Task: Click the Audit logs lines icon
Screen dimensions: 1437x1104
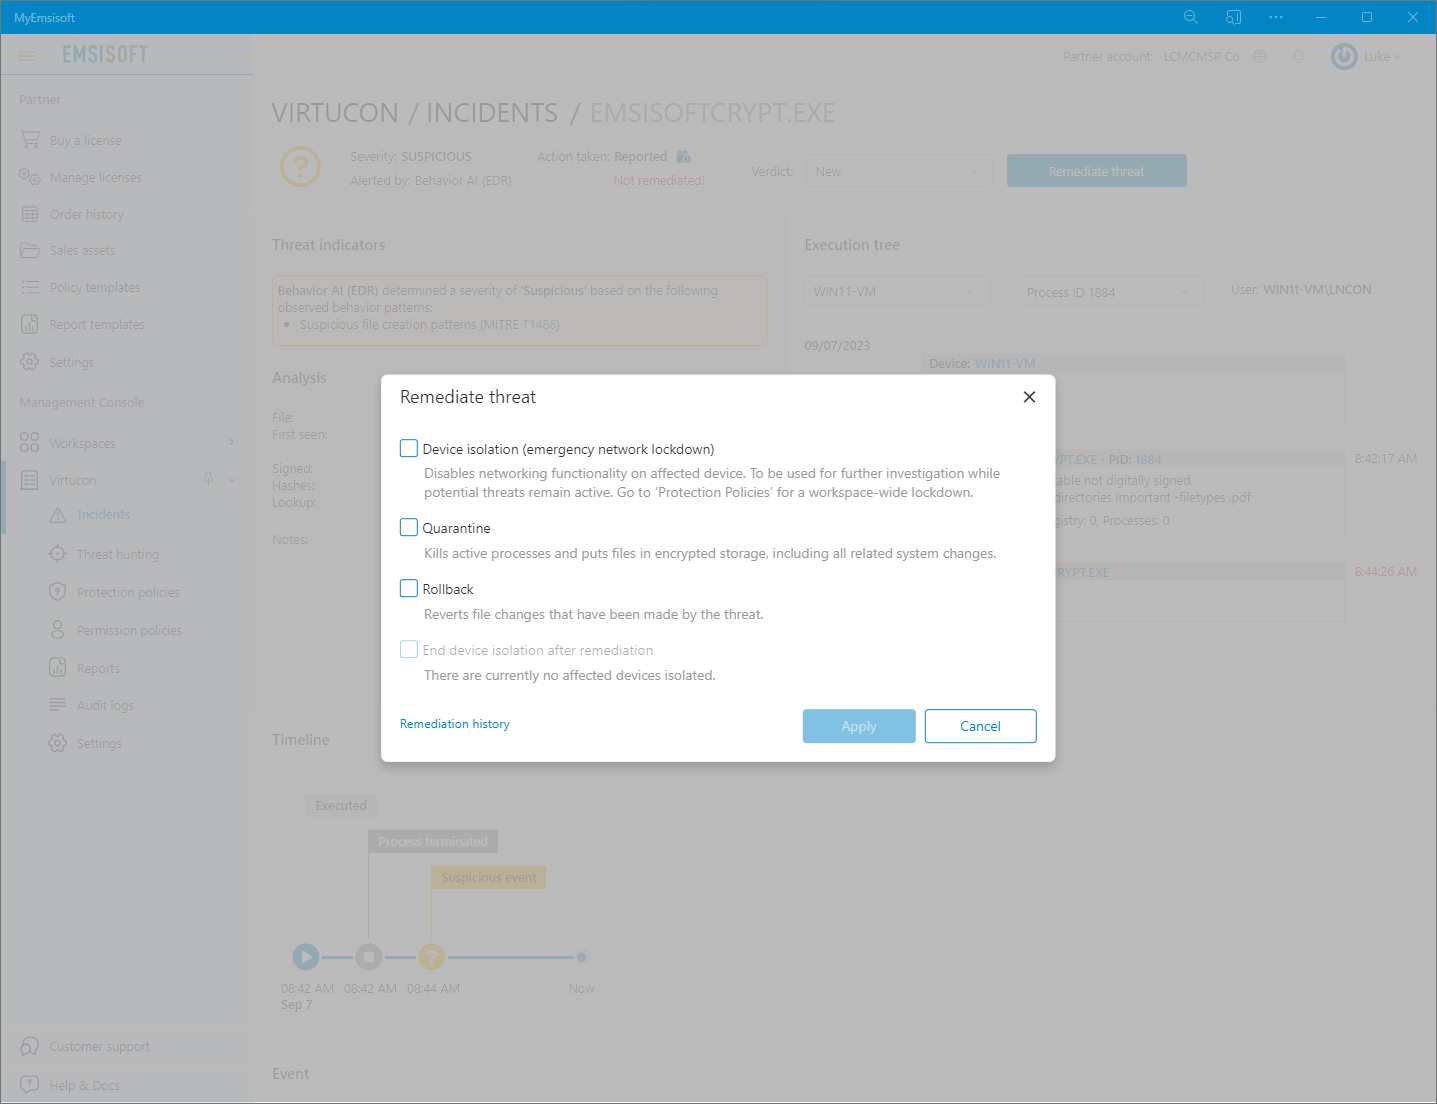Action: (x=58, y=705)
